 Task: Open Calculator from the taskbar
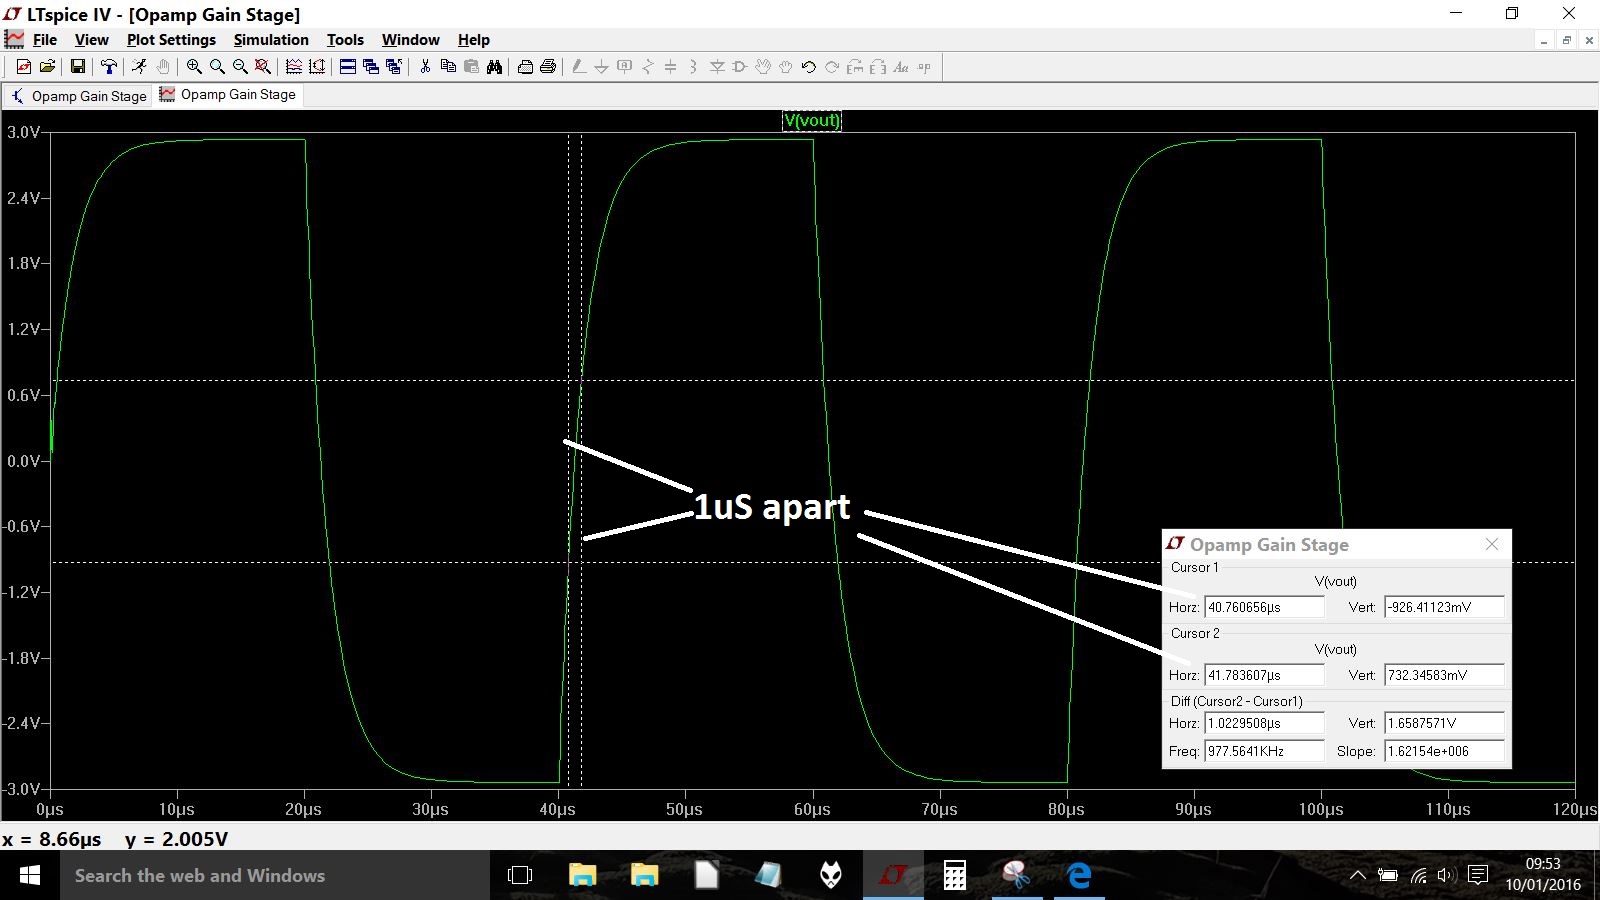tap(955, 875)
